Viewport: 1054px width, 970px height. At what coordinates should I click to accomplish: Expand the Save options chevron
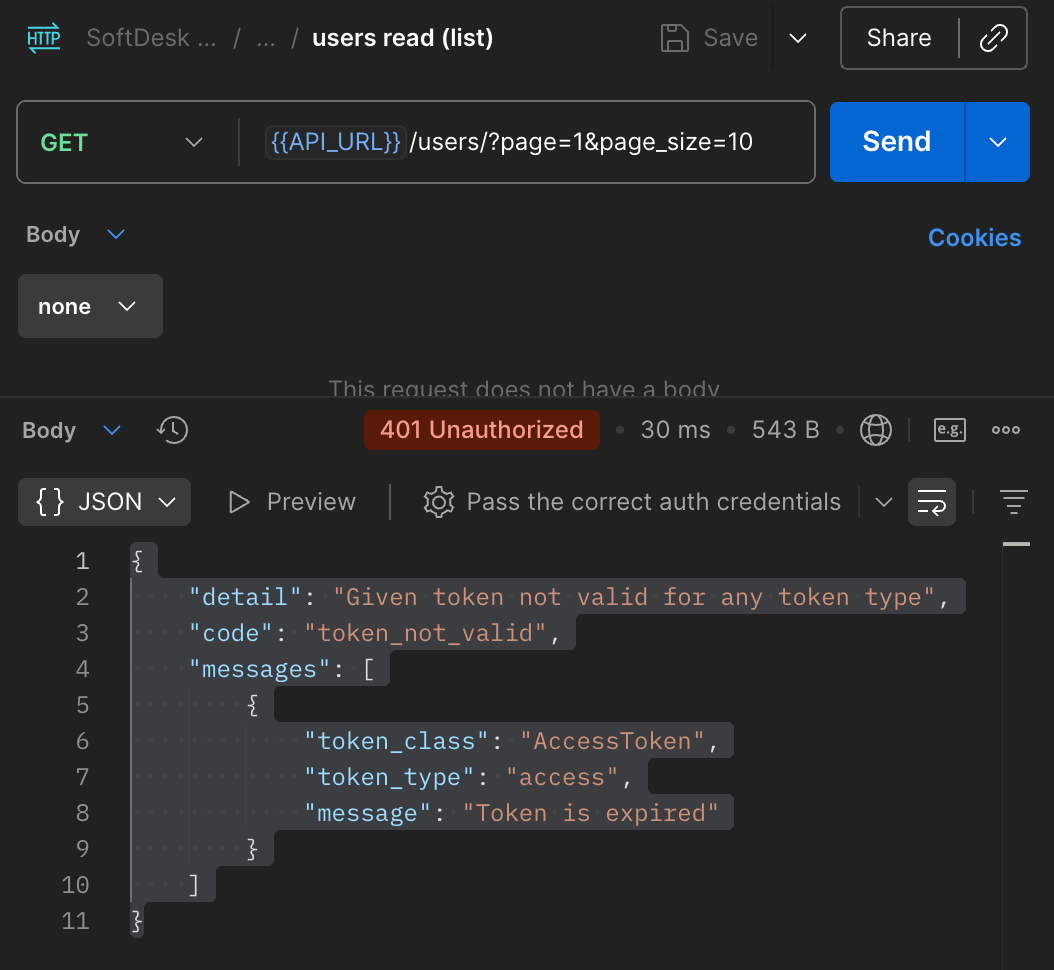coord(798,39)
